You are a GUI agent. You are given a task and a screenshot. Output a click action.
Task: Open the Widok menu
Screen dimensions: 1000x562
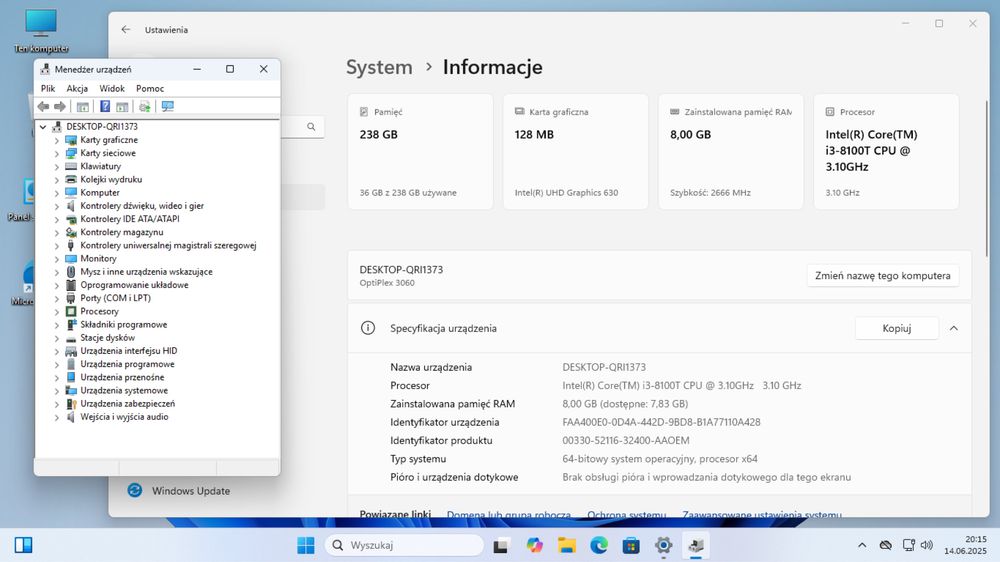pyautogui.click(x=112, y=89)
